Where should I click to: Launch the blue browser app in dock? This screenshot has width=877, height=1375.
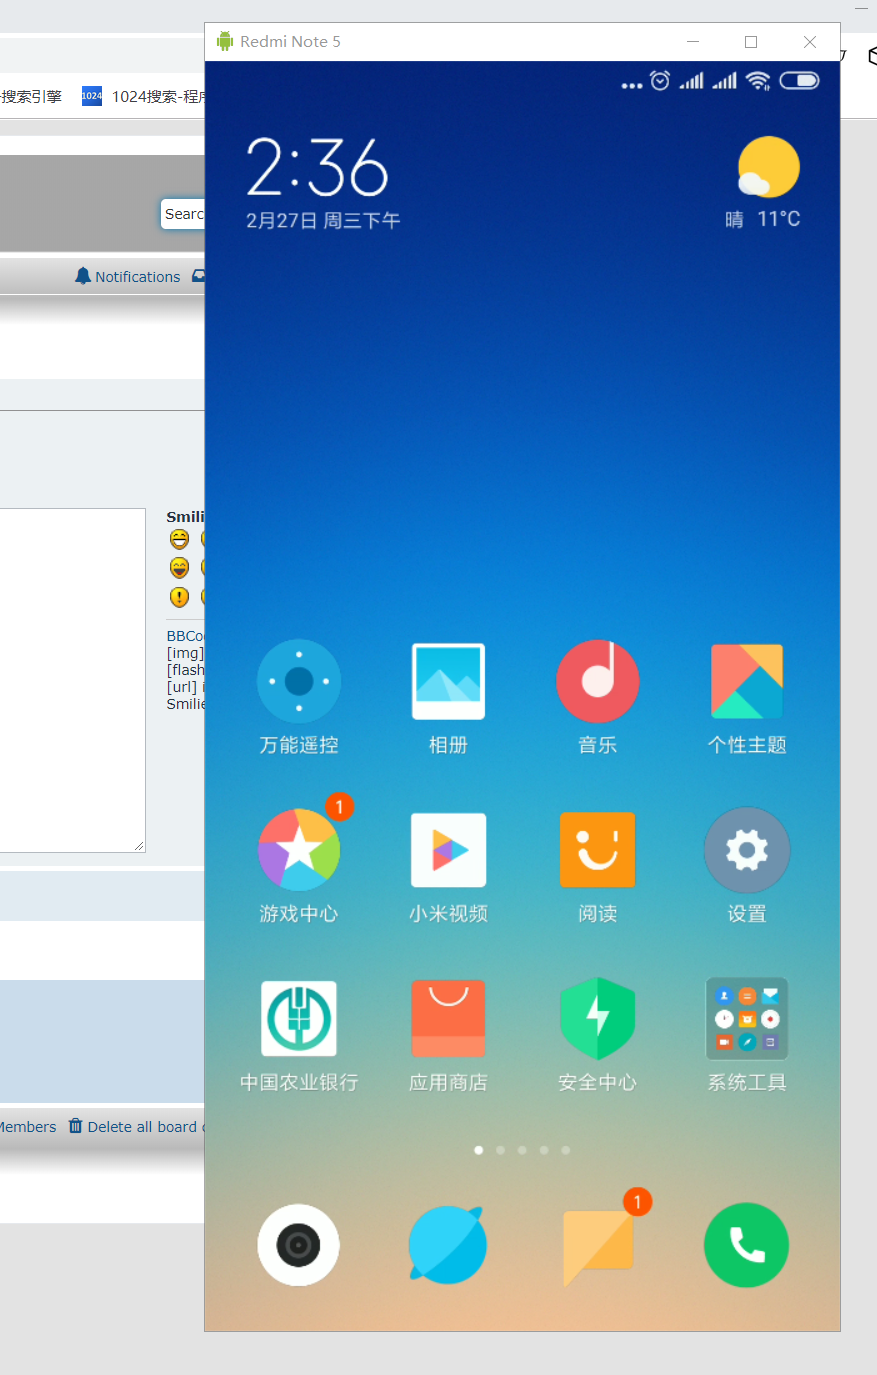pos(448,1245)
